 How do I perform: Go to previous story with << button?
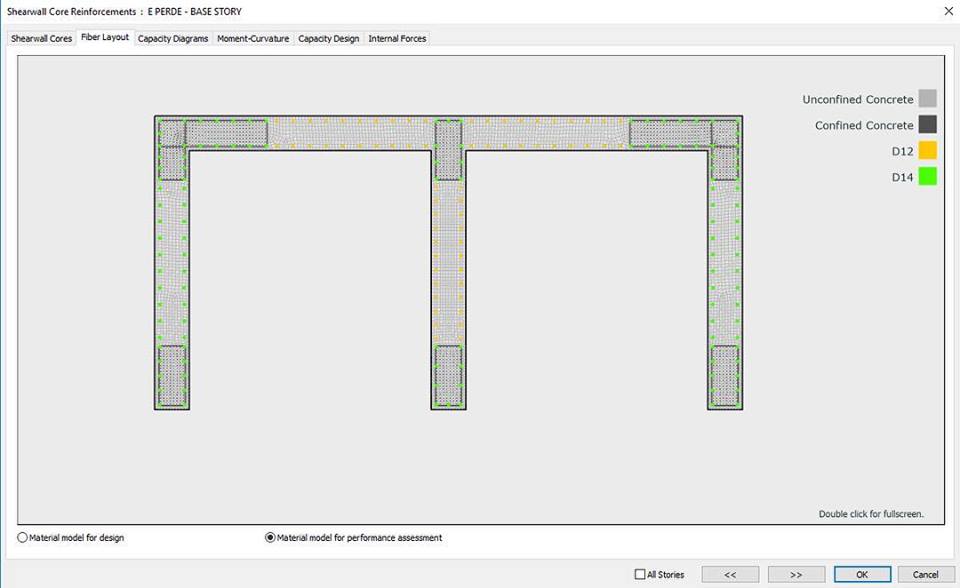click(730, 575)
